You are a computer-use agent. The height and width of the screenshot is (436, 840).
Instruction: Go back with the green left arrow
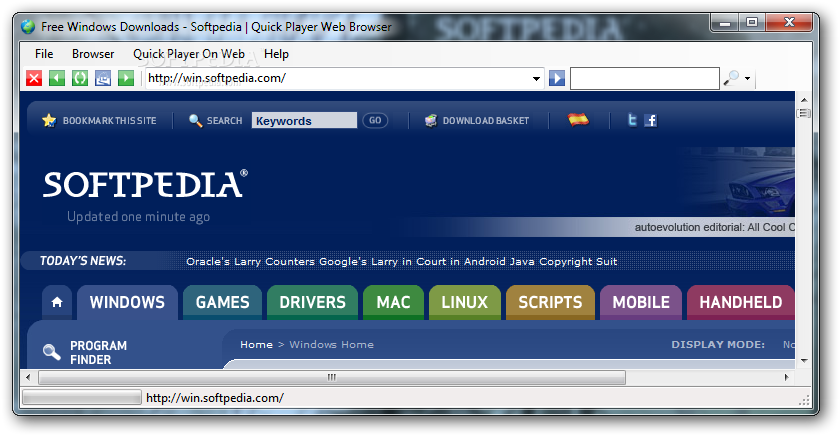(x=57, y=78)
